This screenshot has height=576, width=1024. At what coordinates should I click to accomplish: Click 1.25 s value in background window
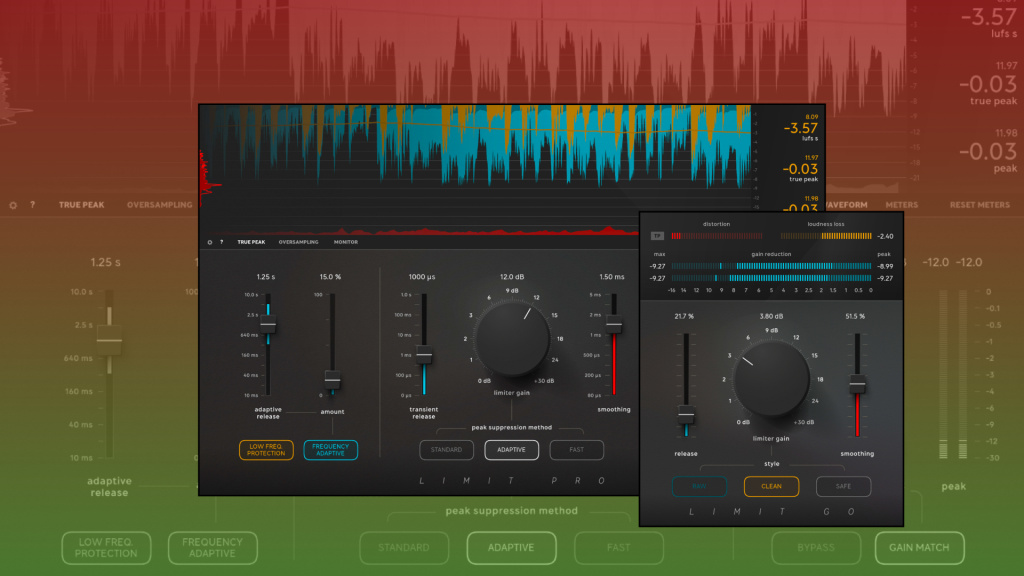click(x=105, y=263)
